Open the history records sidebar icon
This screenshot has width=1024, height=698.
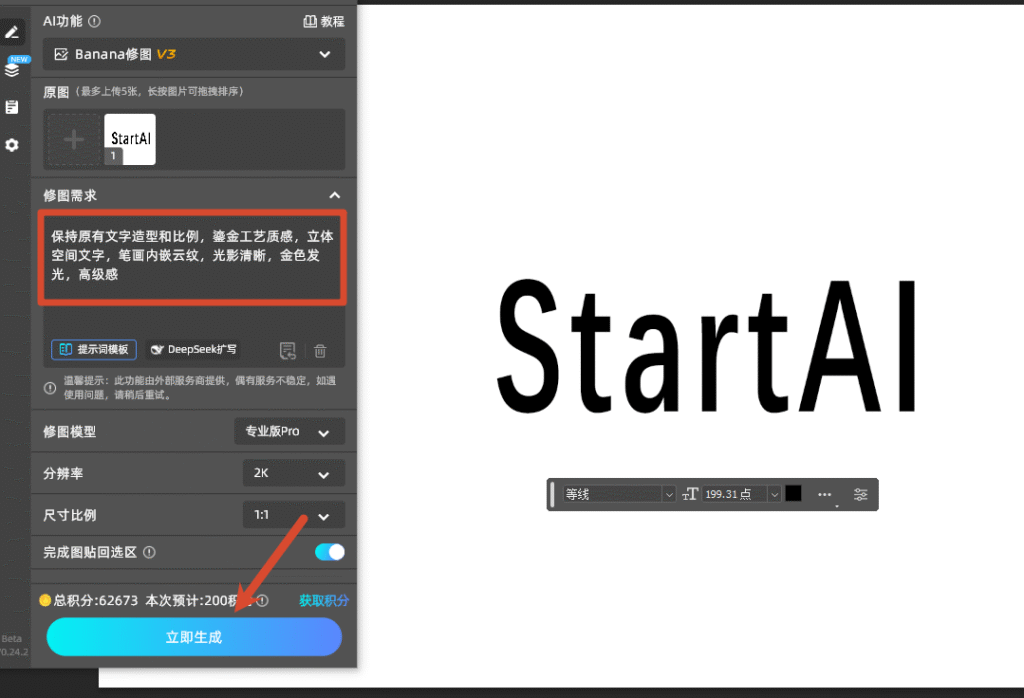point(12,107)
